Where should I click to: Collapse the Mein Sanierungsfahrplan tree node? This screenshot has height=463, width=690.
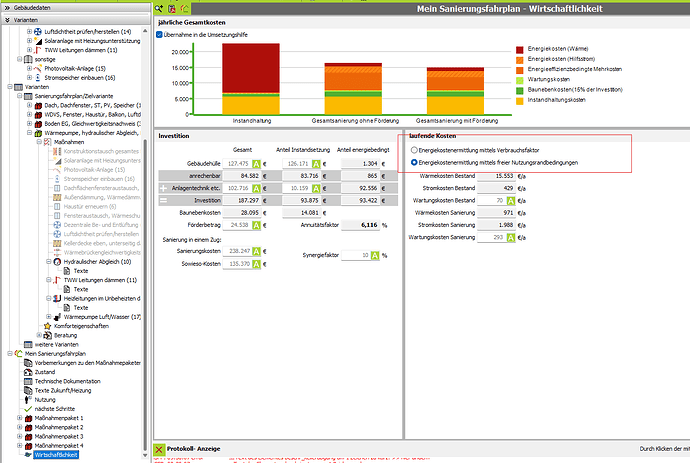(10, 354)
